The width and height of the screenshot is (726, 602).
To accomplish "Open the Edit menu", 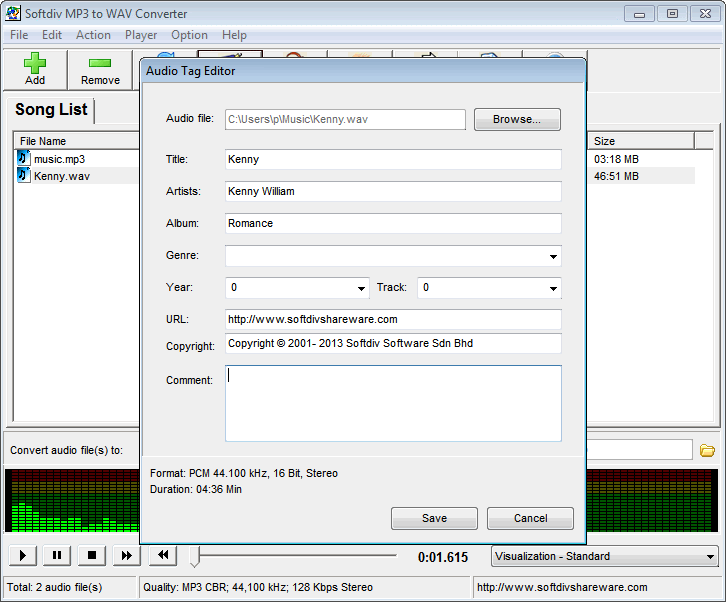I will coord(52,35).
